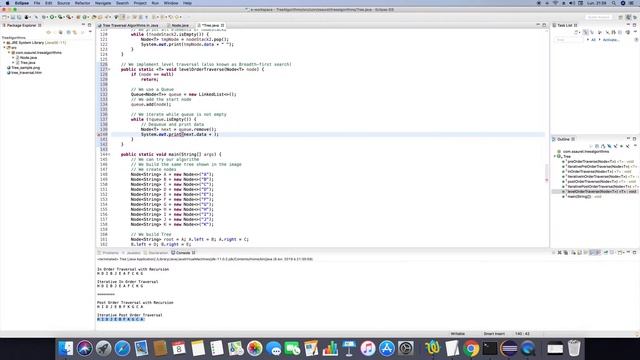
Task: Click the green Run toolbar button
Action: (52, 17)
